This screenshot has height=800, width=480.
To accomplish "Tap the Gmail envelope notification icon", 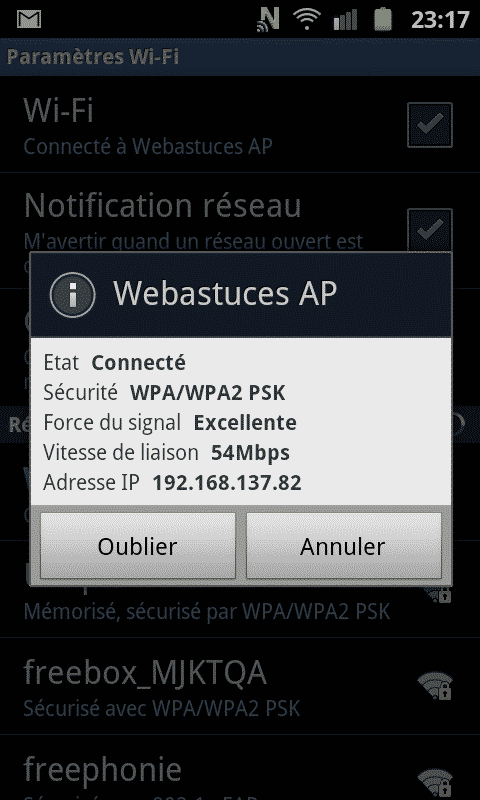I will [x=29, y=19].
